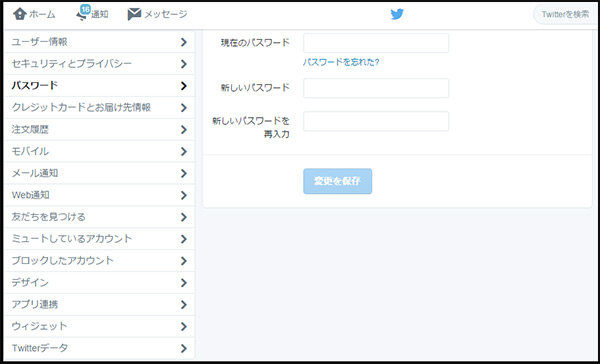
Task: Click the Twitterを検索 search box
Action: pos(566,15)
